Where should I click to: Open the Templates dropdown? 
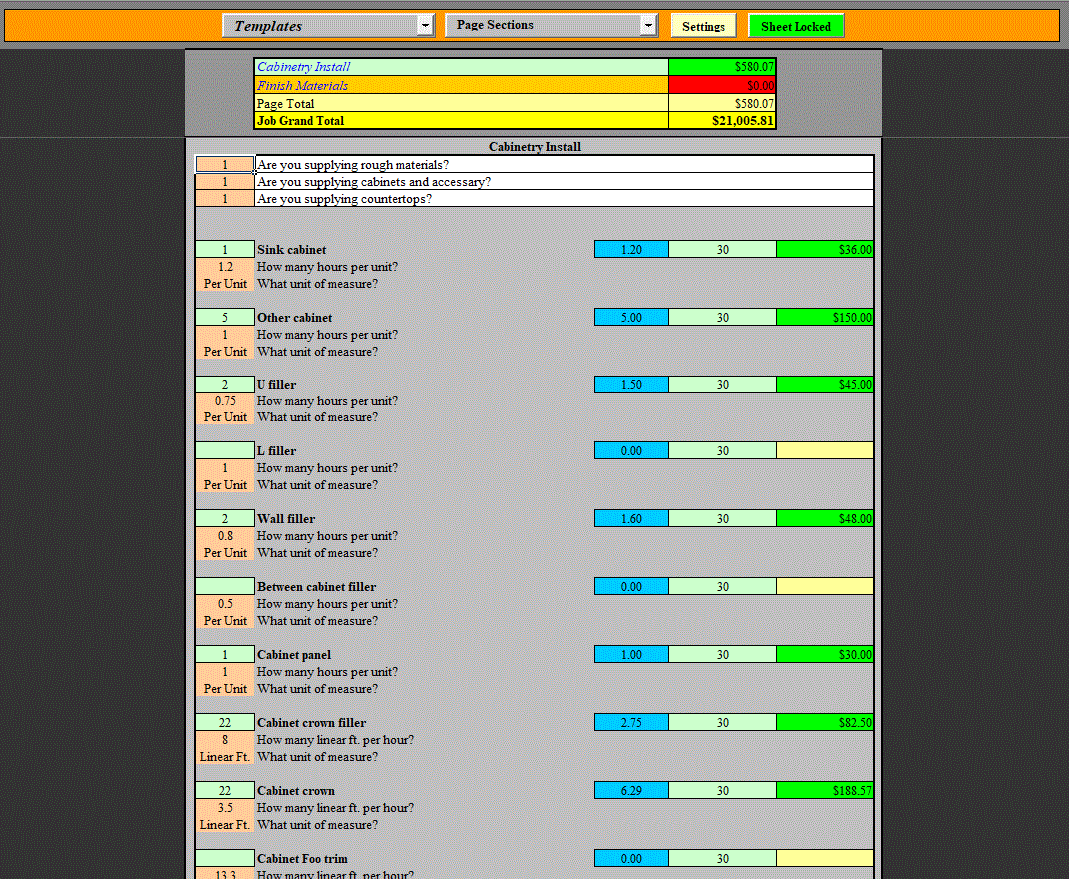point(320,25)
